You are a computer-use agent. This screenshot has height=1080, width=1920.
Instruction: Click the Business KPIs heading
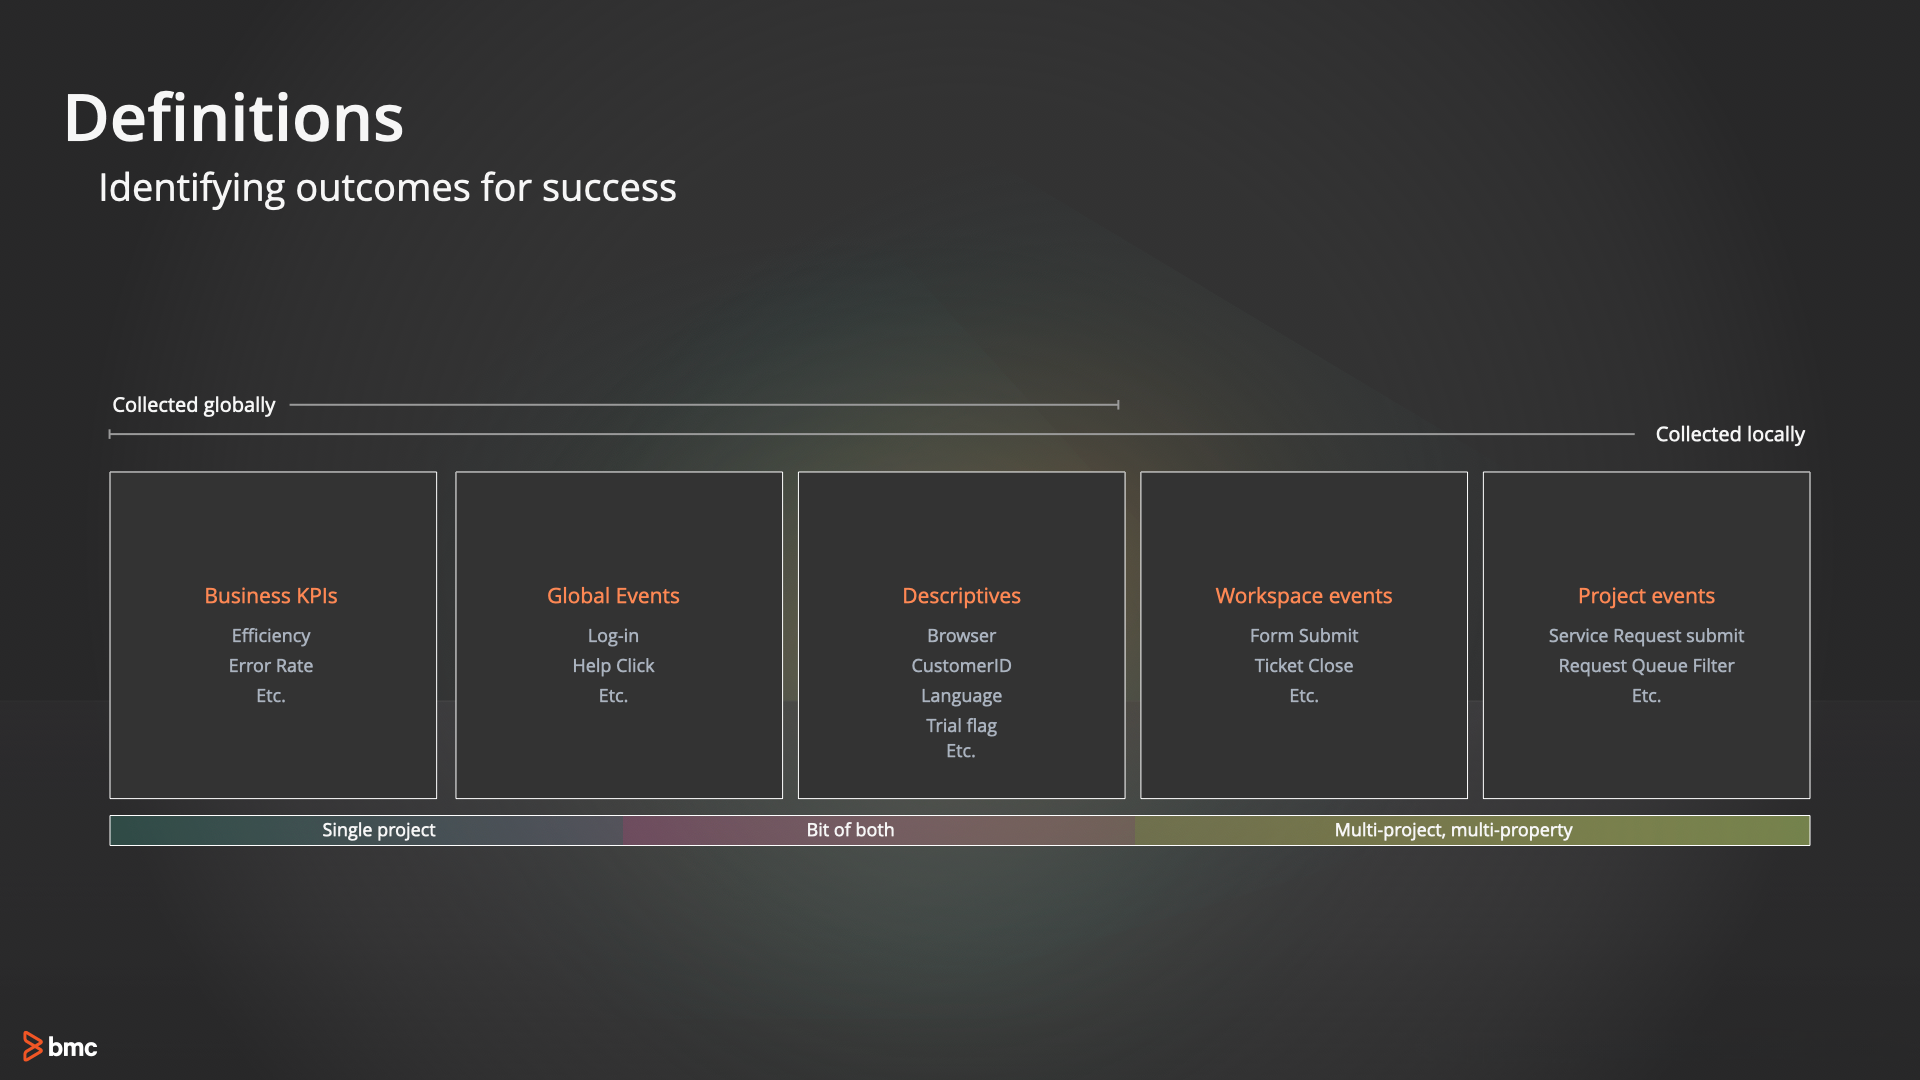[x=271, y=596]
